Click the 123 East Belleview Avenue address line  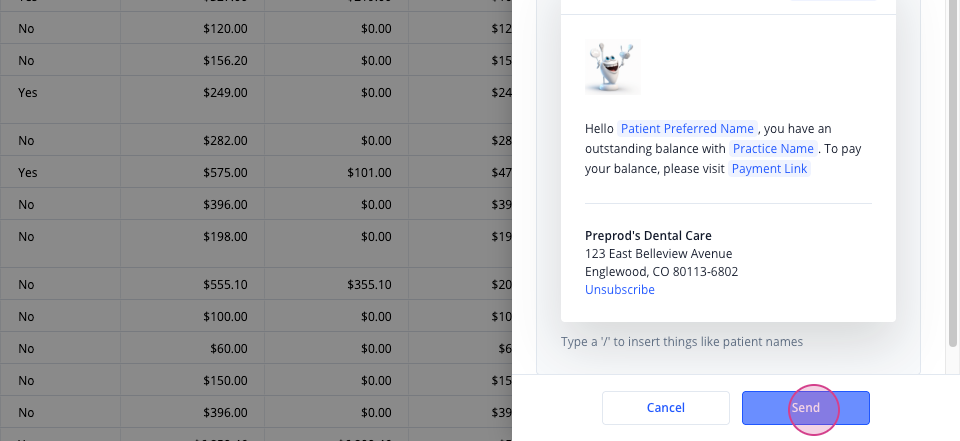[x=659, y=254]
